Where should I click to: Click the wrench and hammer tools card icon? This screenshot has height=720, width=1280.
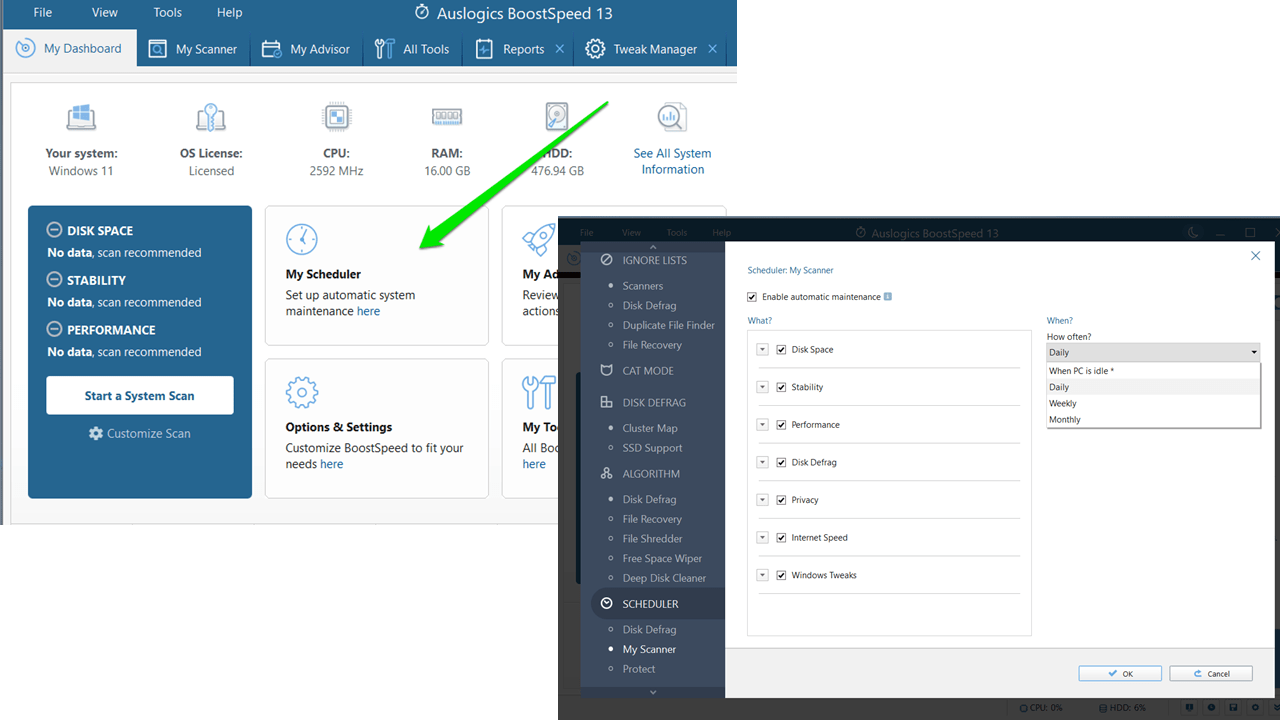click(x=539, y=393)
